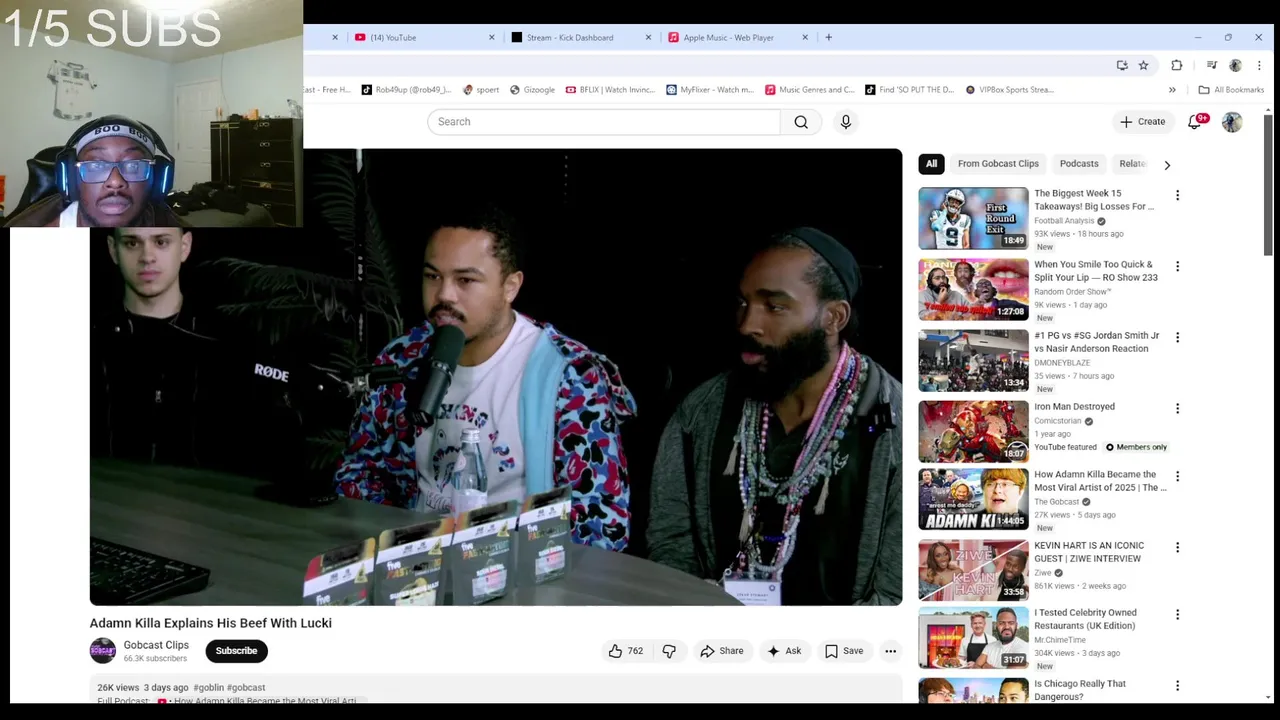Open Music Genres bookmark
The height and width of the screenshot is (720, 1280).
pos(810,90)
